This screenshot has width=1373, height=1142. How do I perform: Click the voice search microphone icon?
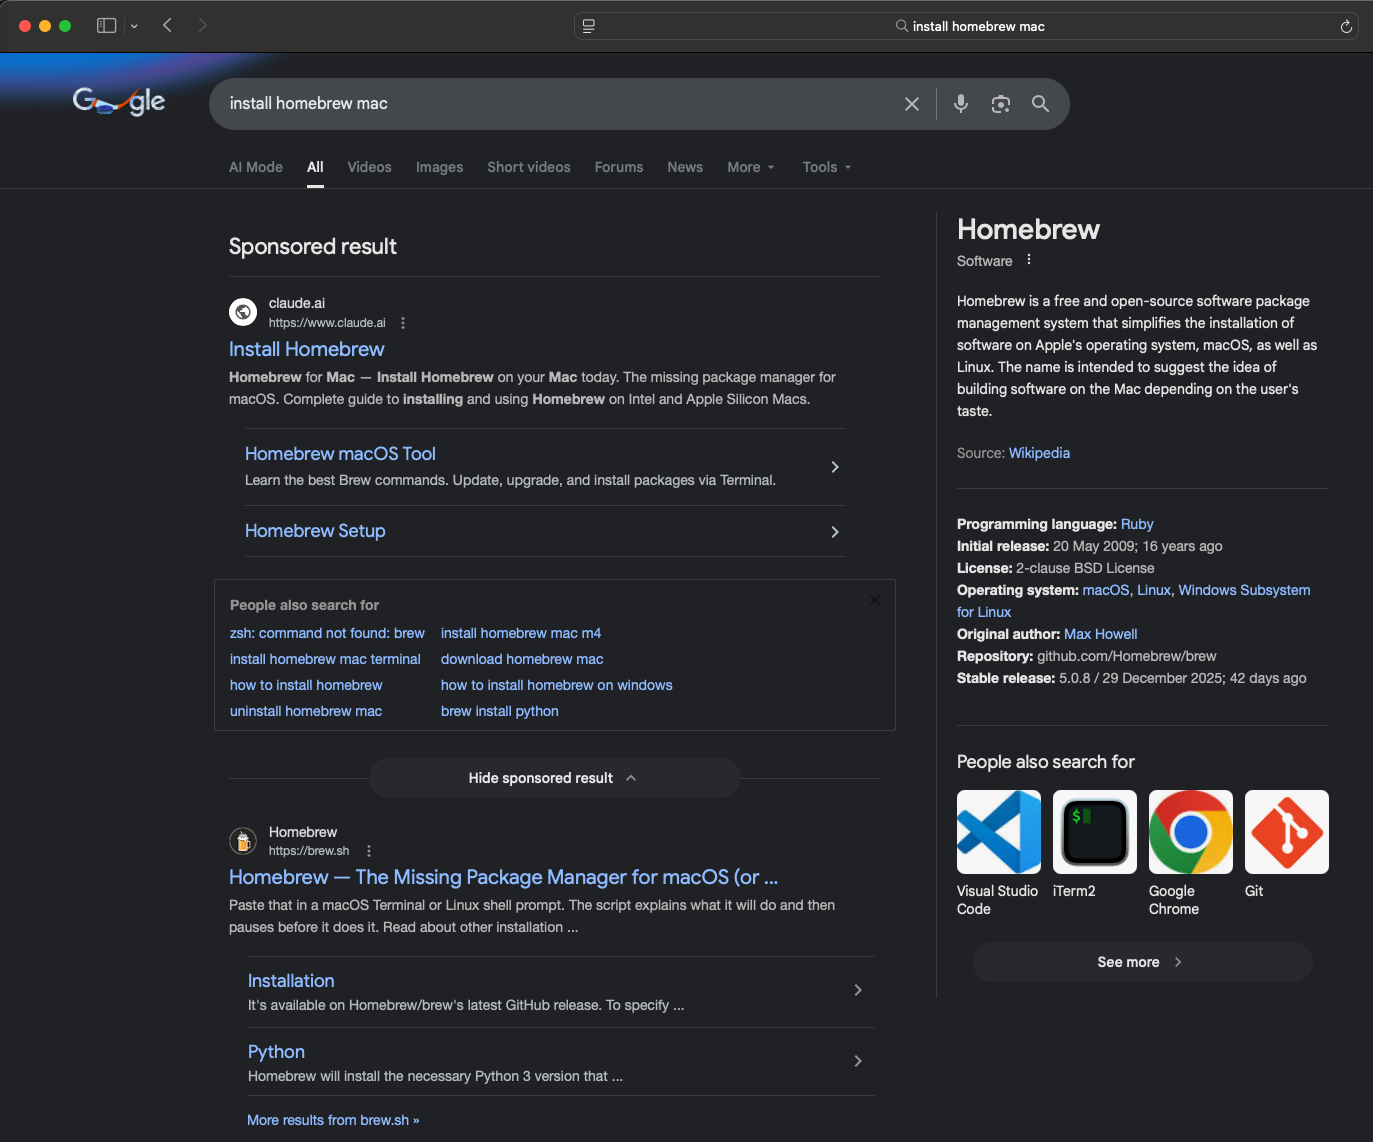tap(960, 104)
